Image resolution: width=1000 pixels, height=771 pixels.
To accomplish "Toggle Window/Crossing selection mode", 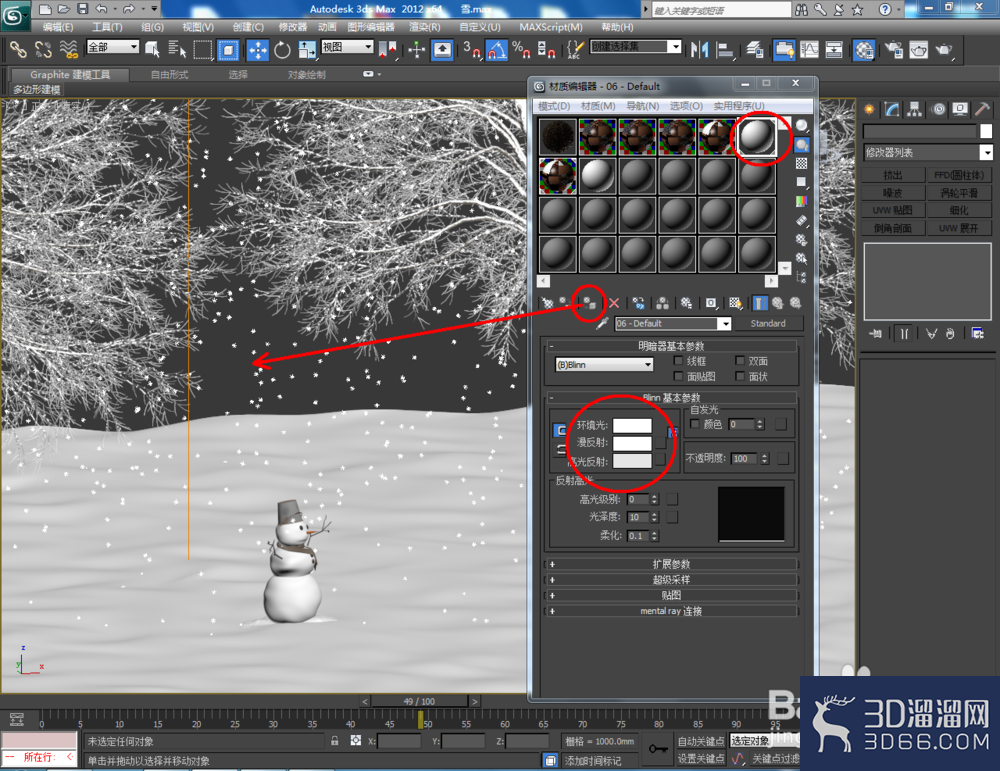I will (x=228, y=49).
